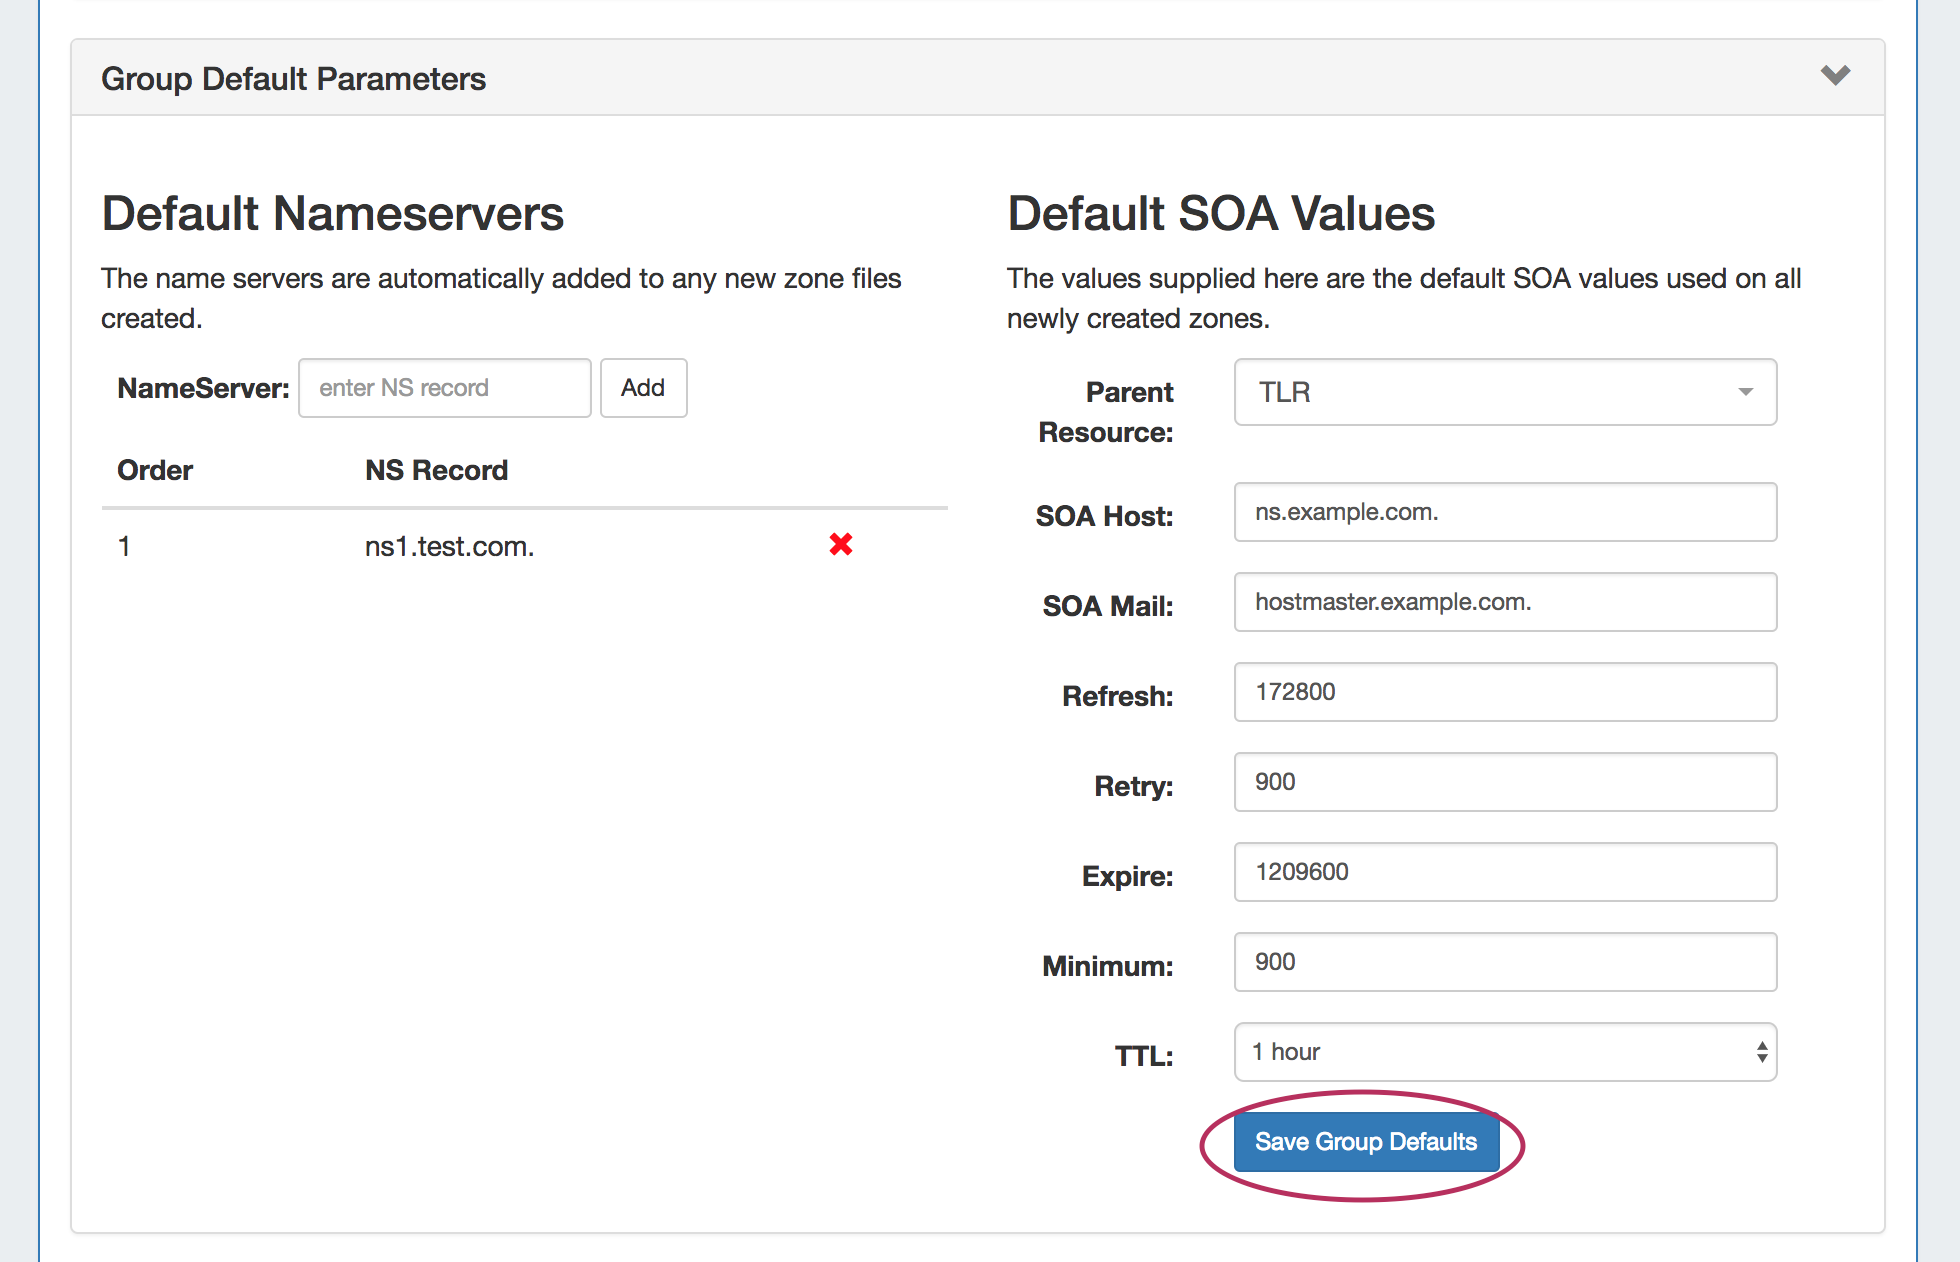Click into the SOA Host field
This screenshot has width=1960, height=1262.
pos(1504,512)
